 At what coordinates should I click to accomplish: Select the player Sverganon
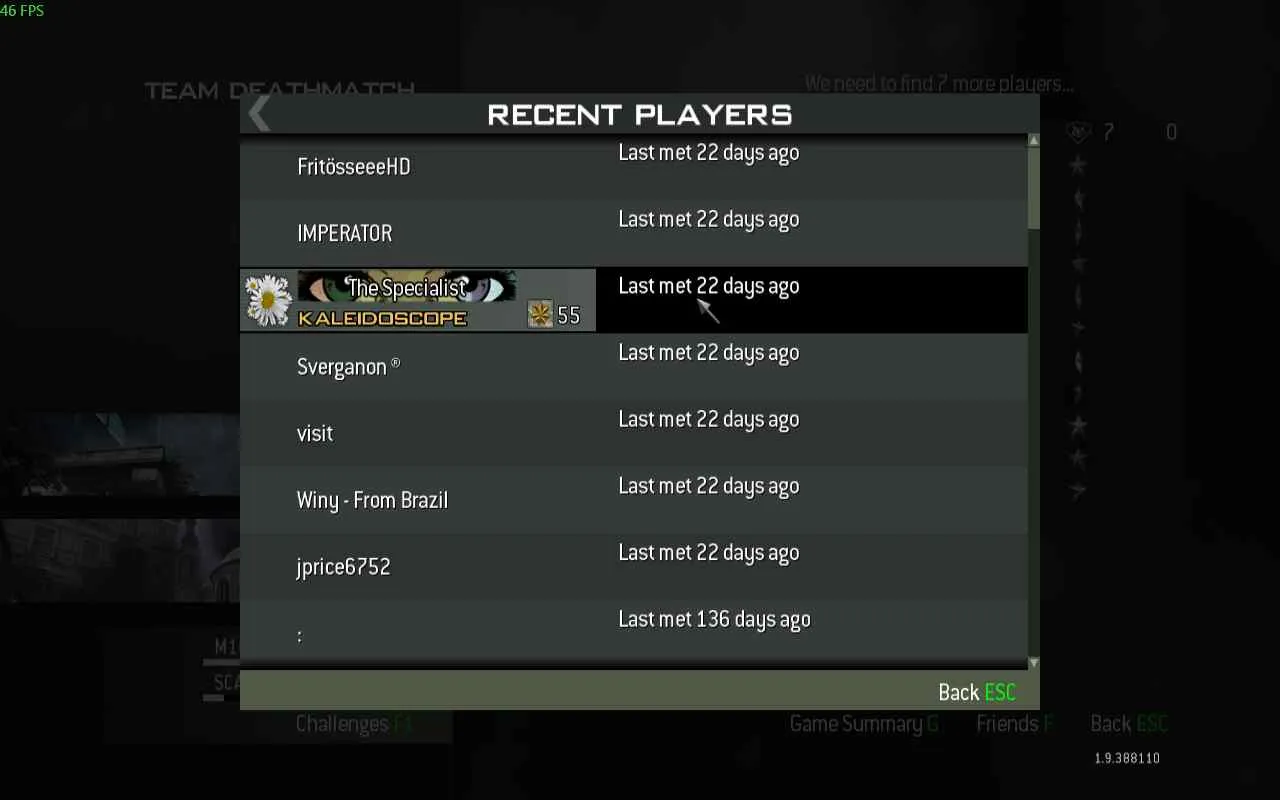[633, 366]
